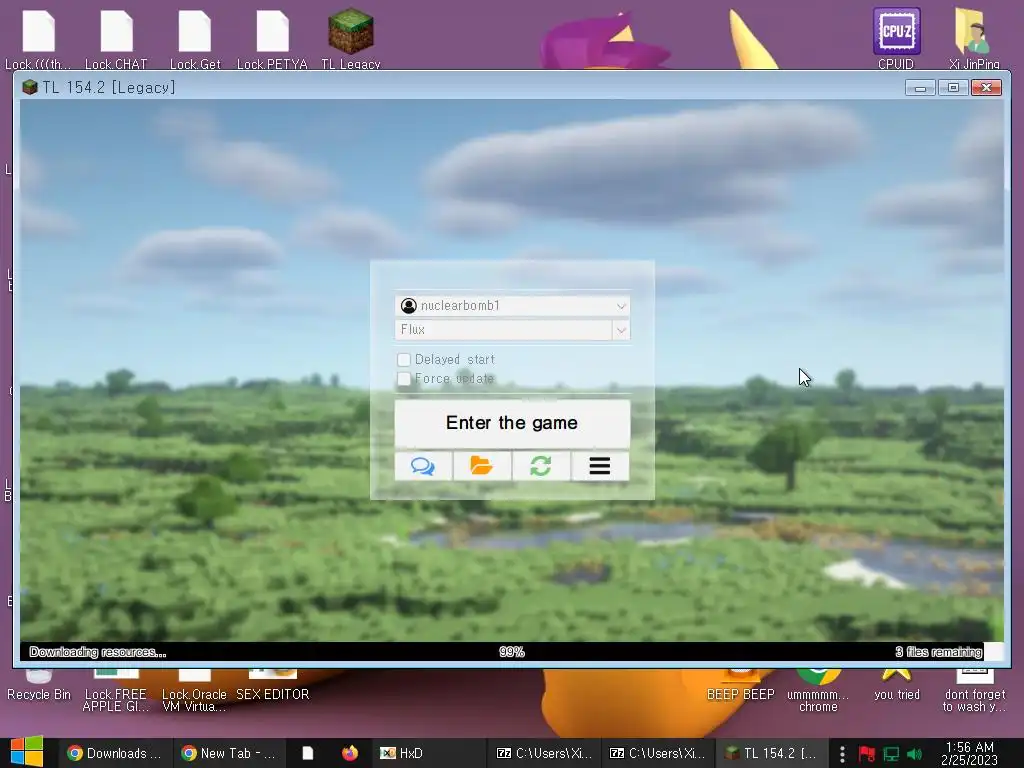
Task: Open the chat/support speech bubble icon
Action: click(423, 466)
